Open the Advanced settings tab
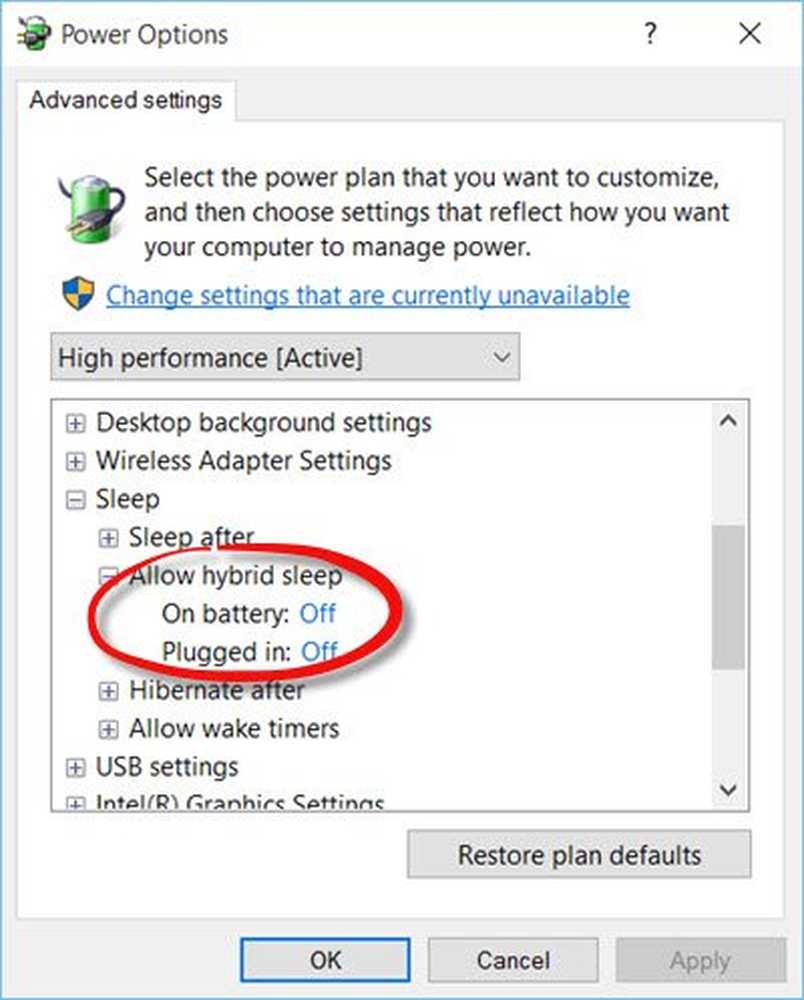This screenshot has height=1000, width=804. click(x=125, y=101)
